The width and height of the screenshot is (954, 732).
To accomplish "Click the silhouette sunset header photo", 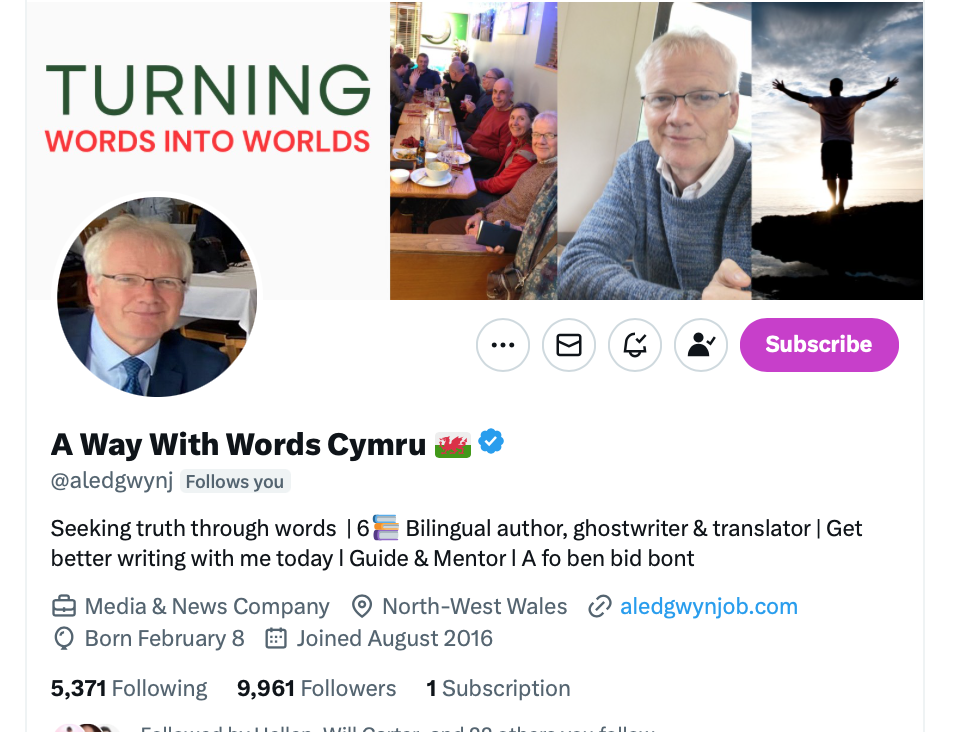I will (837, 151).
